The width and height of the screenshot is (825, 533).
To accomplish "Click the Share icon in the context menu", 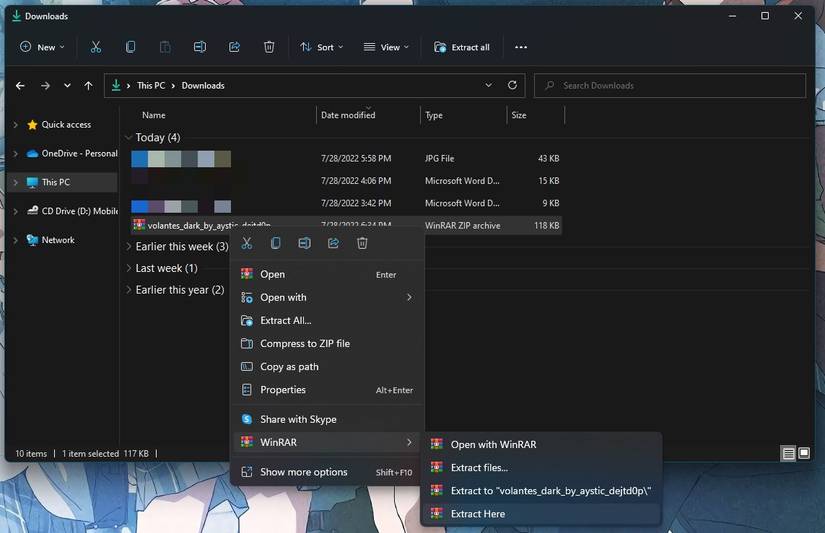I will [333, 243].
